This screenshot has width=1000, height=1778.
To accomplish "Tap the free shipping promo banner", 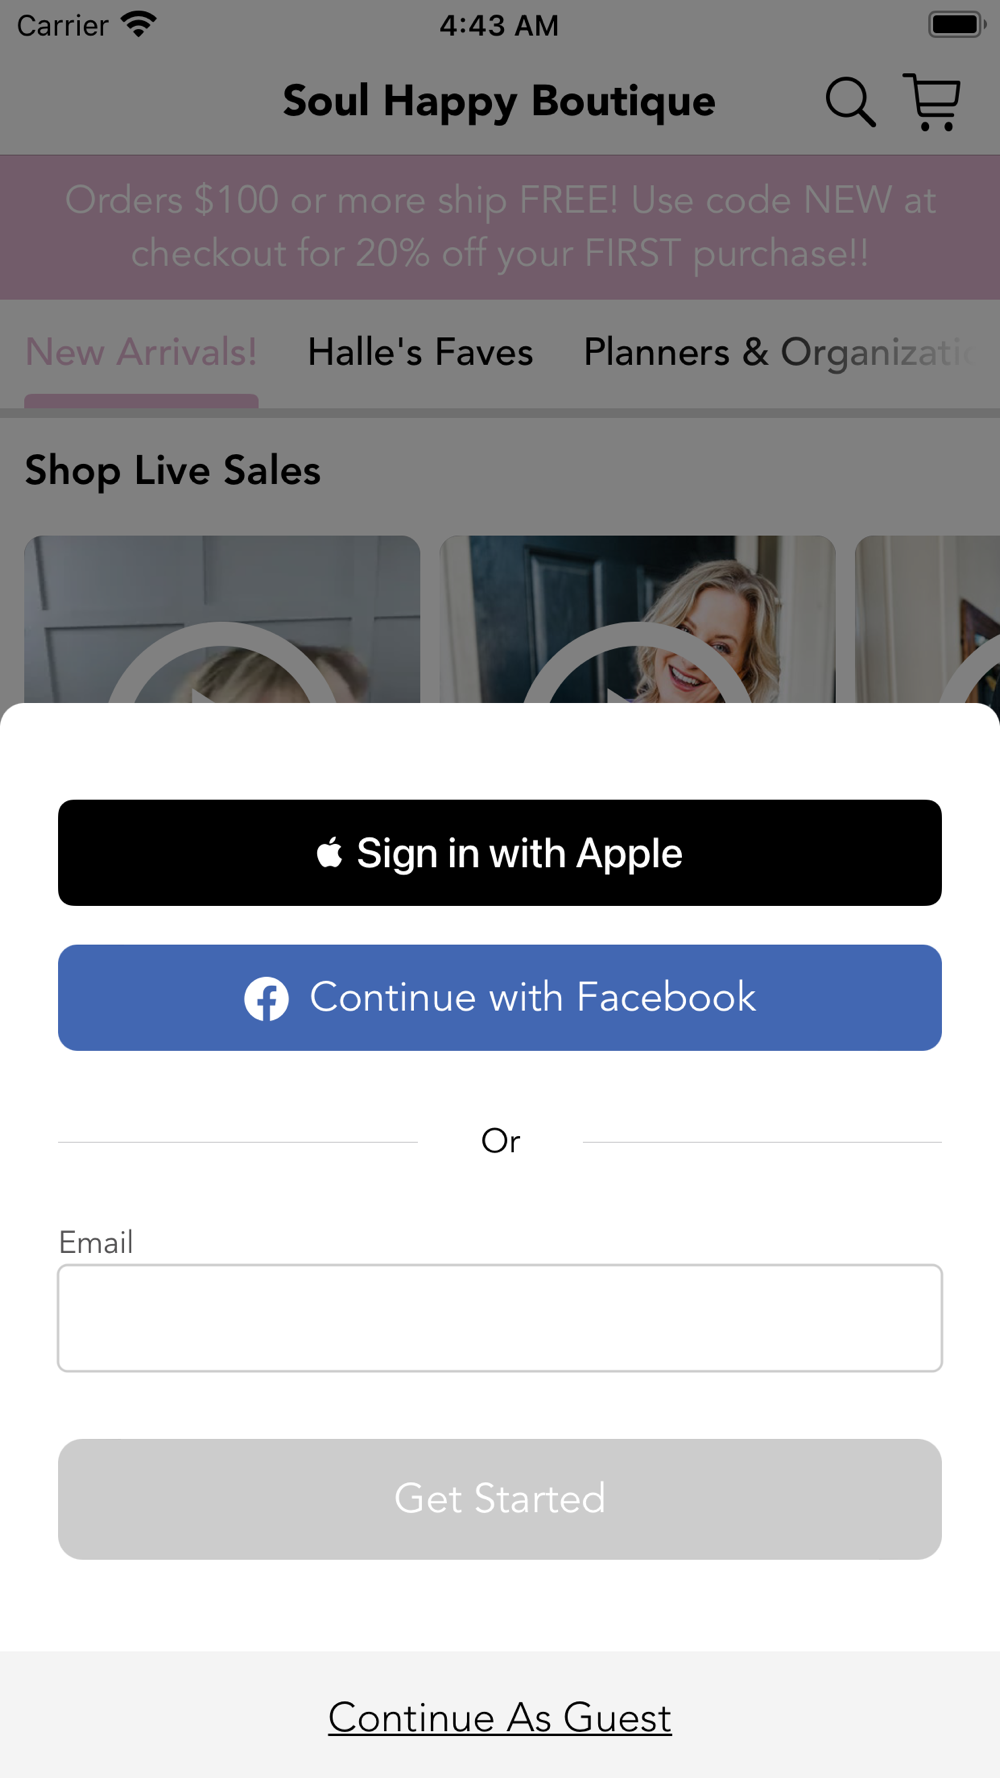I will pos(500,227).
